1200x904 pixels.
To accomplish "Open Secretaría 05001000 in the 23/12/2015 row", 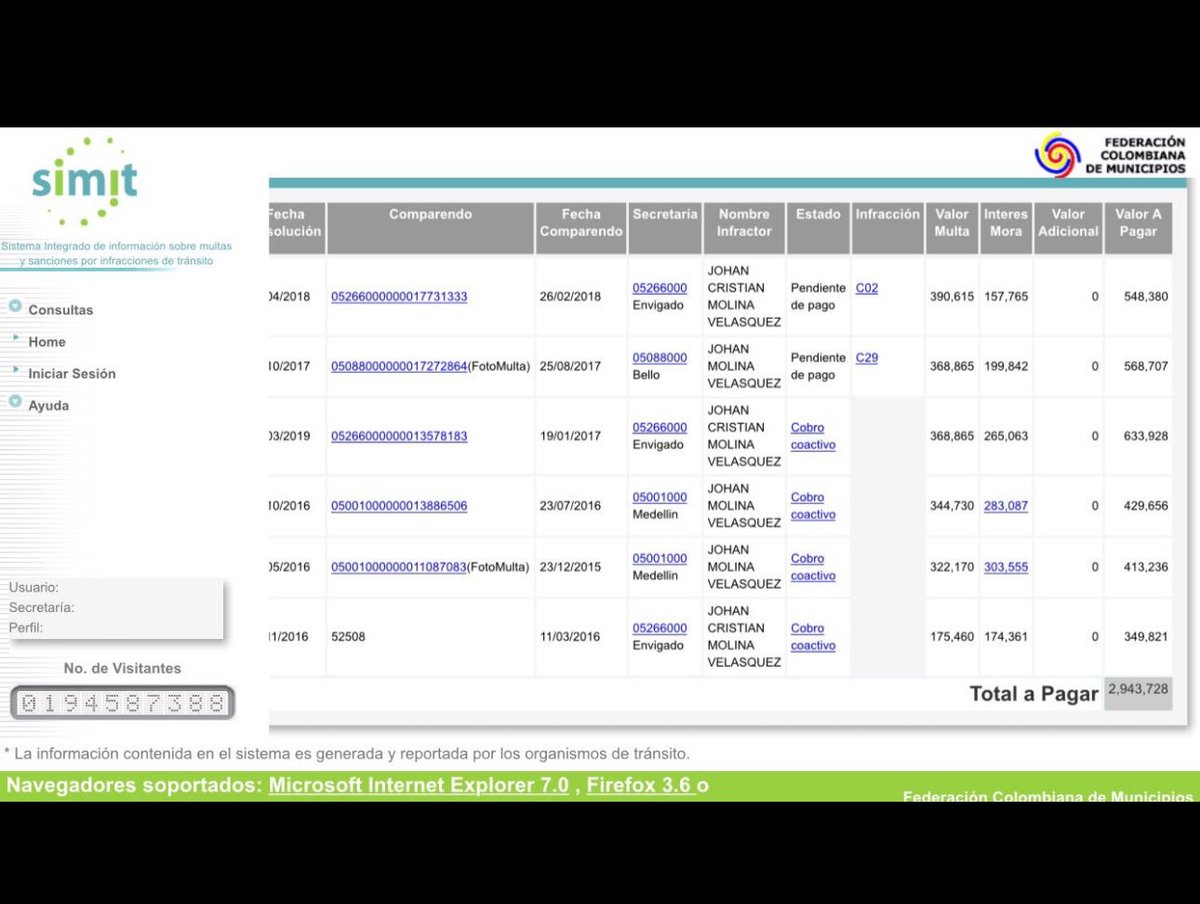I will 660,558.
